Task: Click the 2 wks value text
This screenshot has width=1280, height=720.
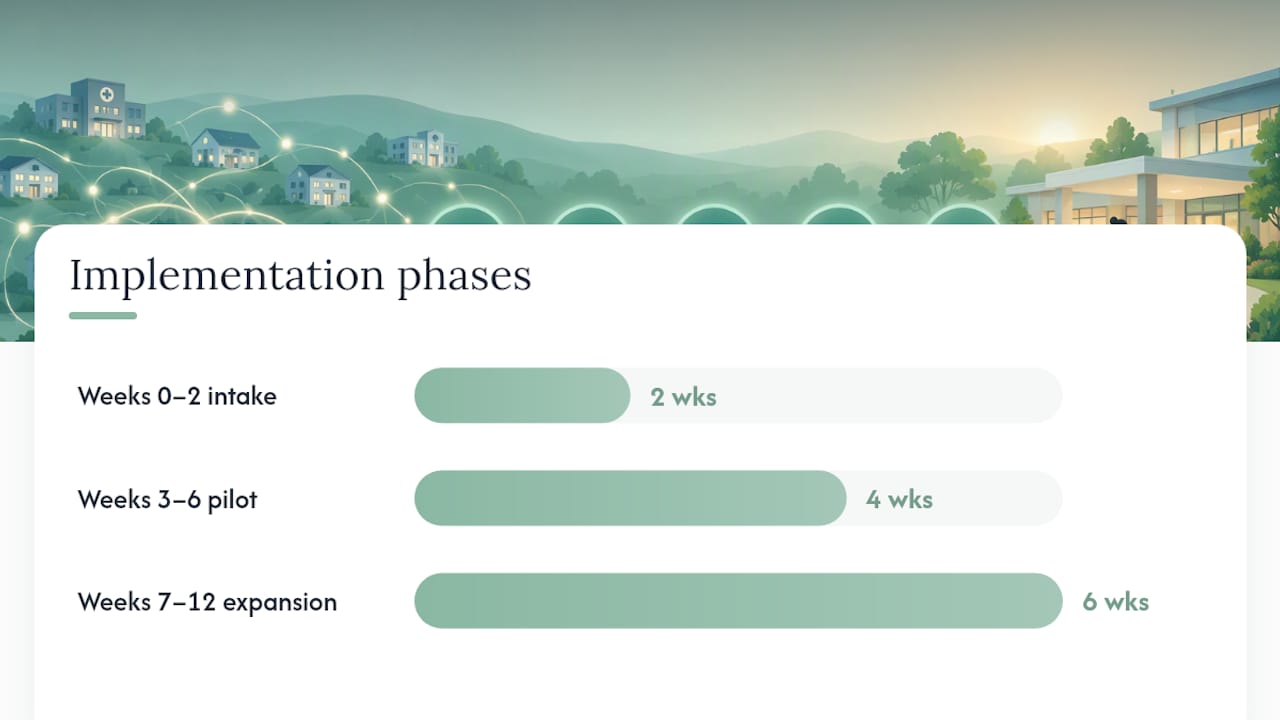Action: pos(684,397)
